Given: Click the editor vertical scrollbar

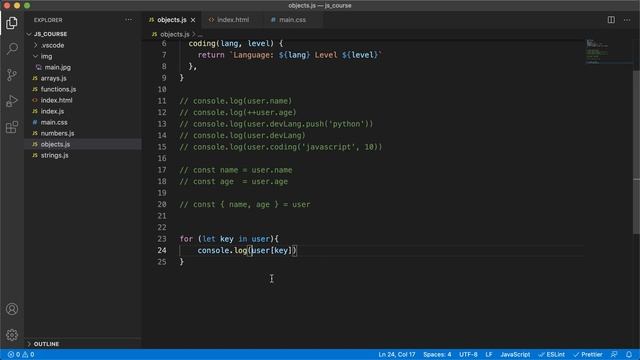Looking at the screenshot, I should pyautogui.click(x=636, y=152).
